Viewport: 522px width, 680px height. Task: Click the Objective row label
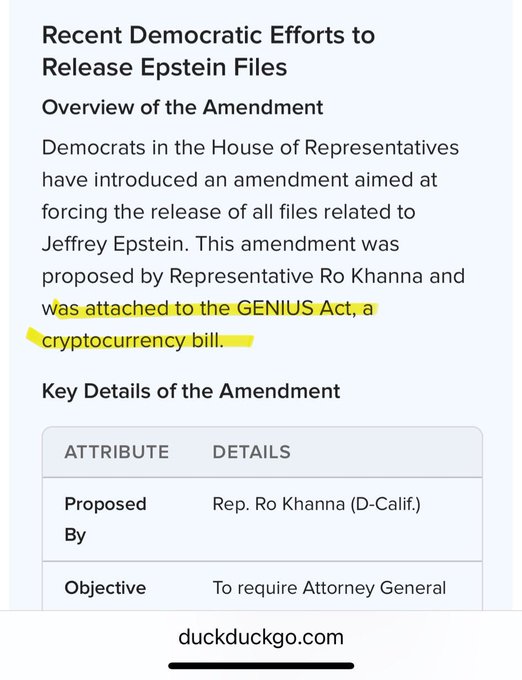point(105,588)
